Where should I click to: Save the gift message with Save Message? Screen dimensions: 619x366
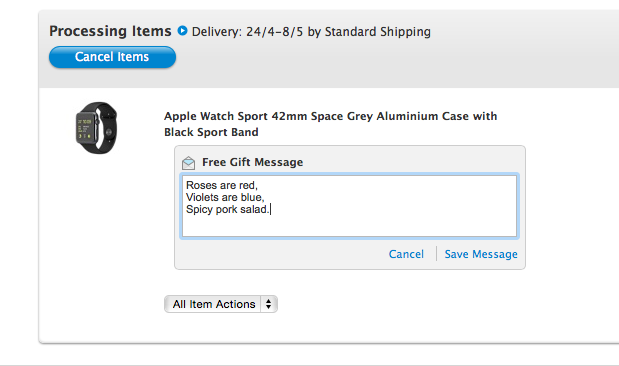pyautogui.click(x=481, y=254)
